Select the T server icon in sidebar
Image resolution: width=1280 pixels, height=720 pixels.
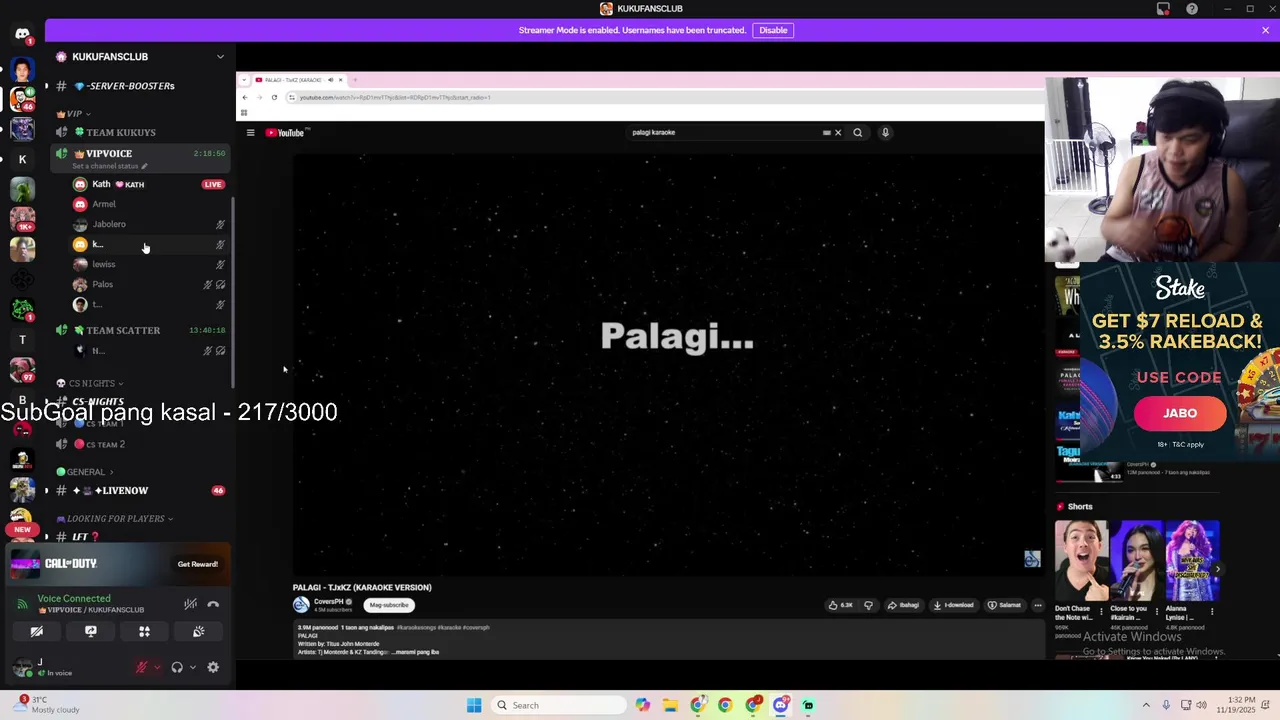coord(22,340)
